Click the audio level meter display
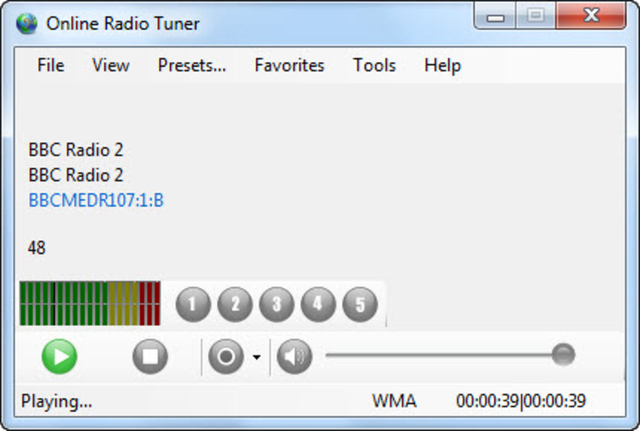Viewport: 640px width, 431px height. point(90,303)
